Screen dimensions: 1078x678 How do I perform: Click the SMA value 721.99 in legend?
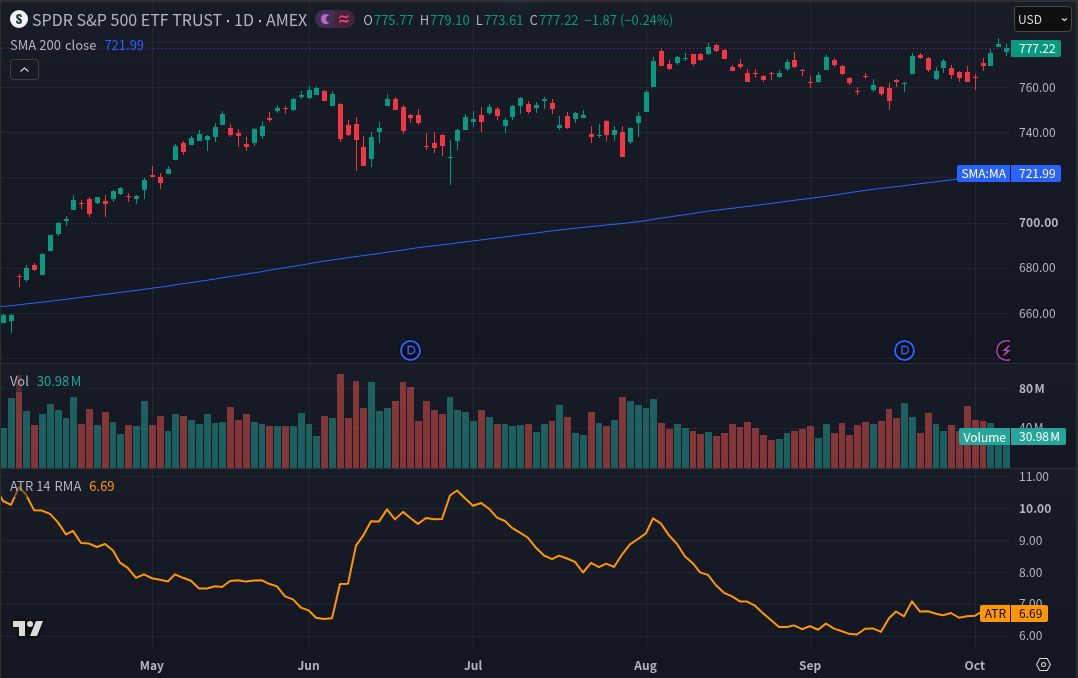tap(124, 45)
